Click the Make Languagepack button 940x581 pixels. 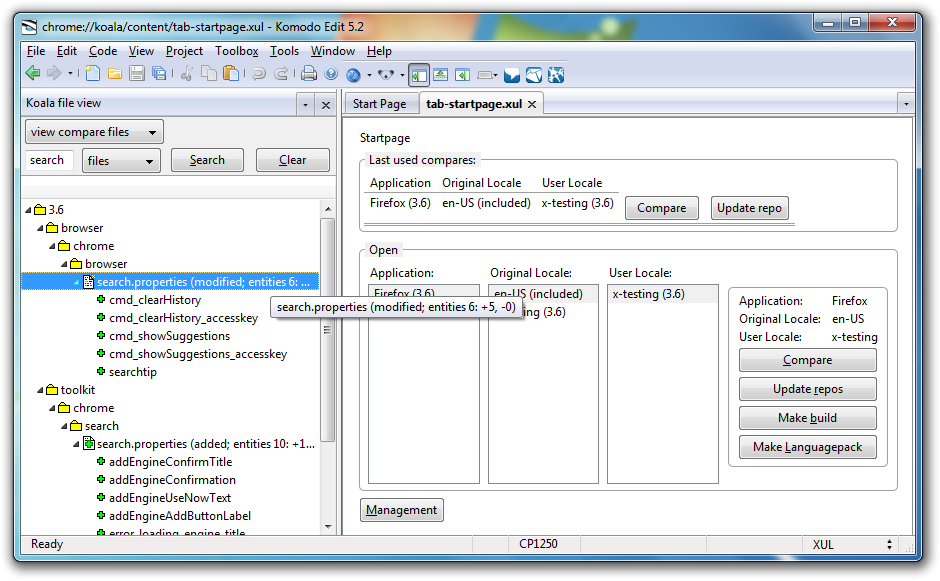pyautogui.click(x=808, y=447)
